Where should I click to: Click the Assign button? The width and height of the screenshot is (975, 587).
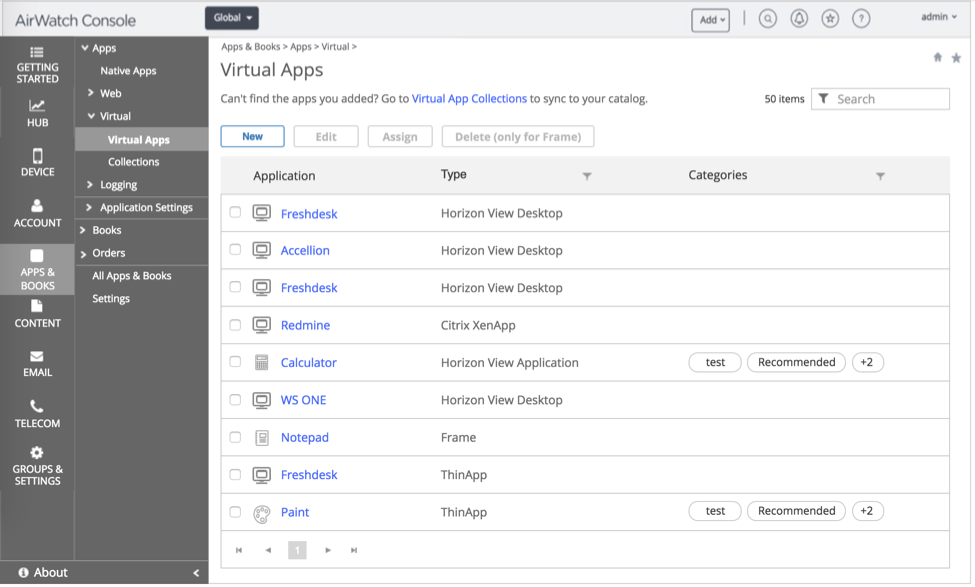(400, 137)
